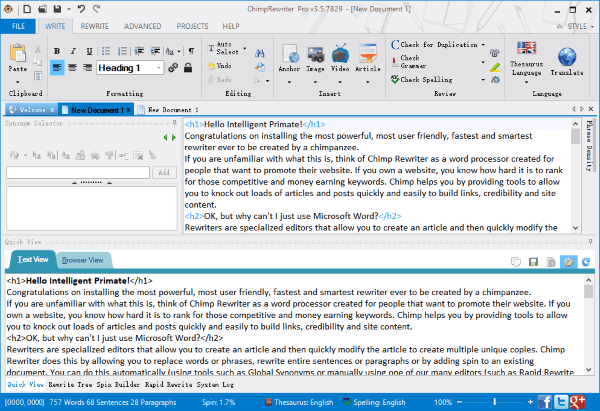The height and width of the screenshot is (411, 600).
Task: Click previous synonym green left arrow
Action: click(165, 137)
